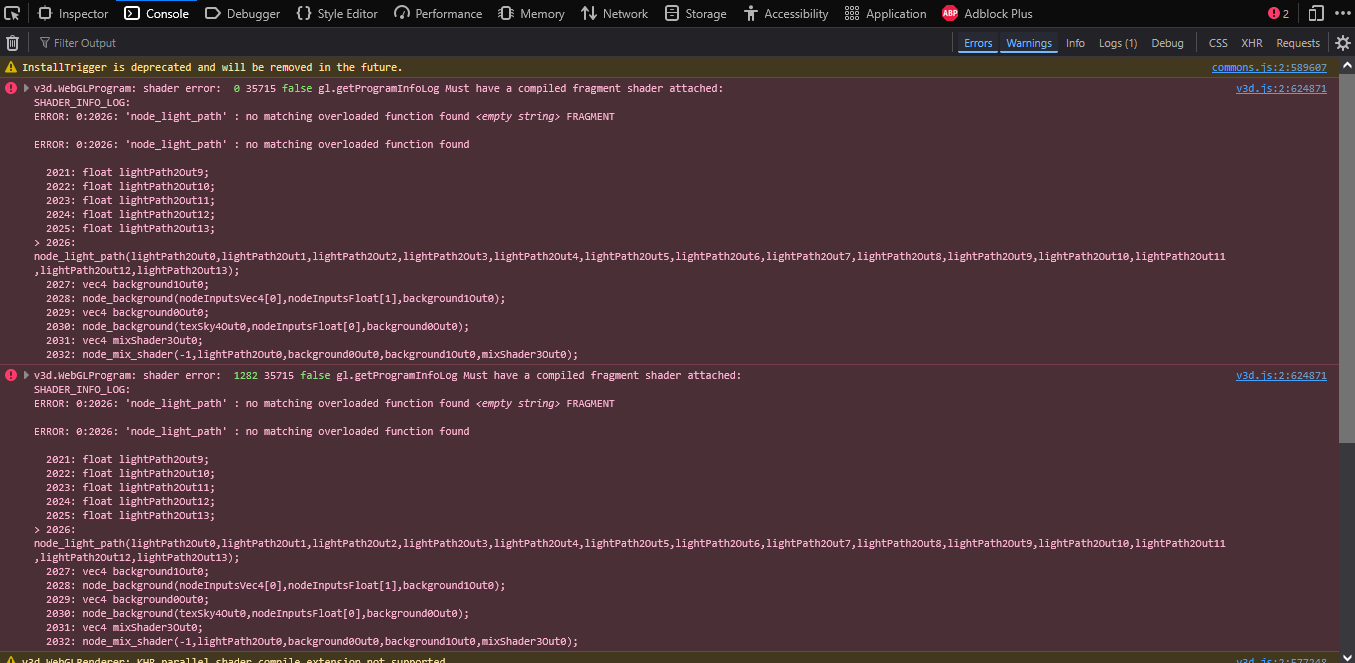Click error icon of the '0 35715' shader error

pyautogui.click(x=11, y=88)
